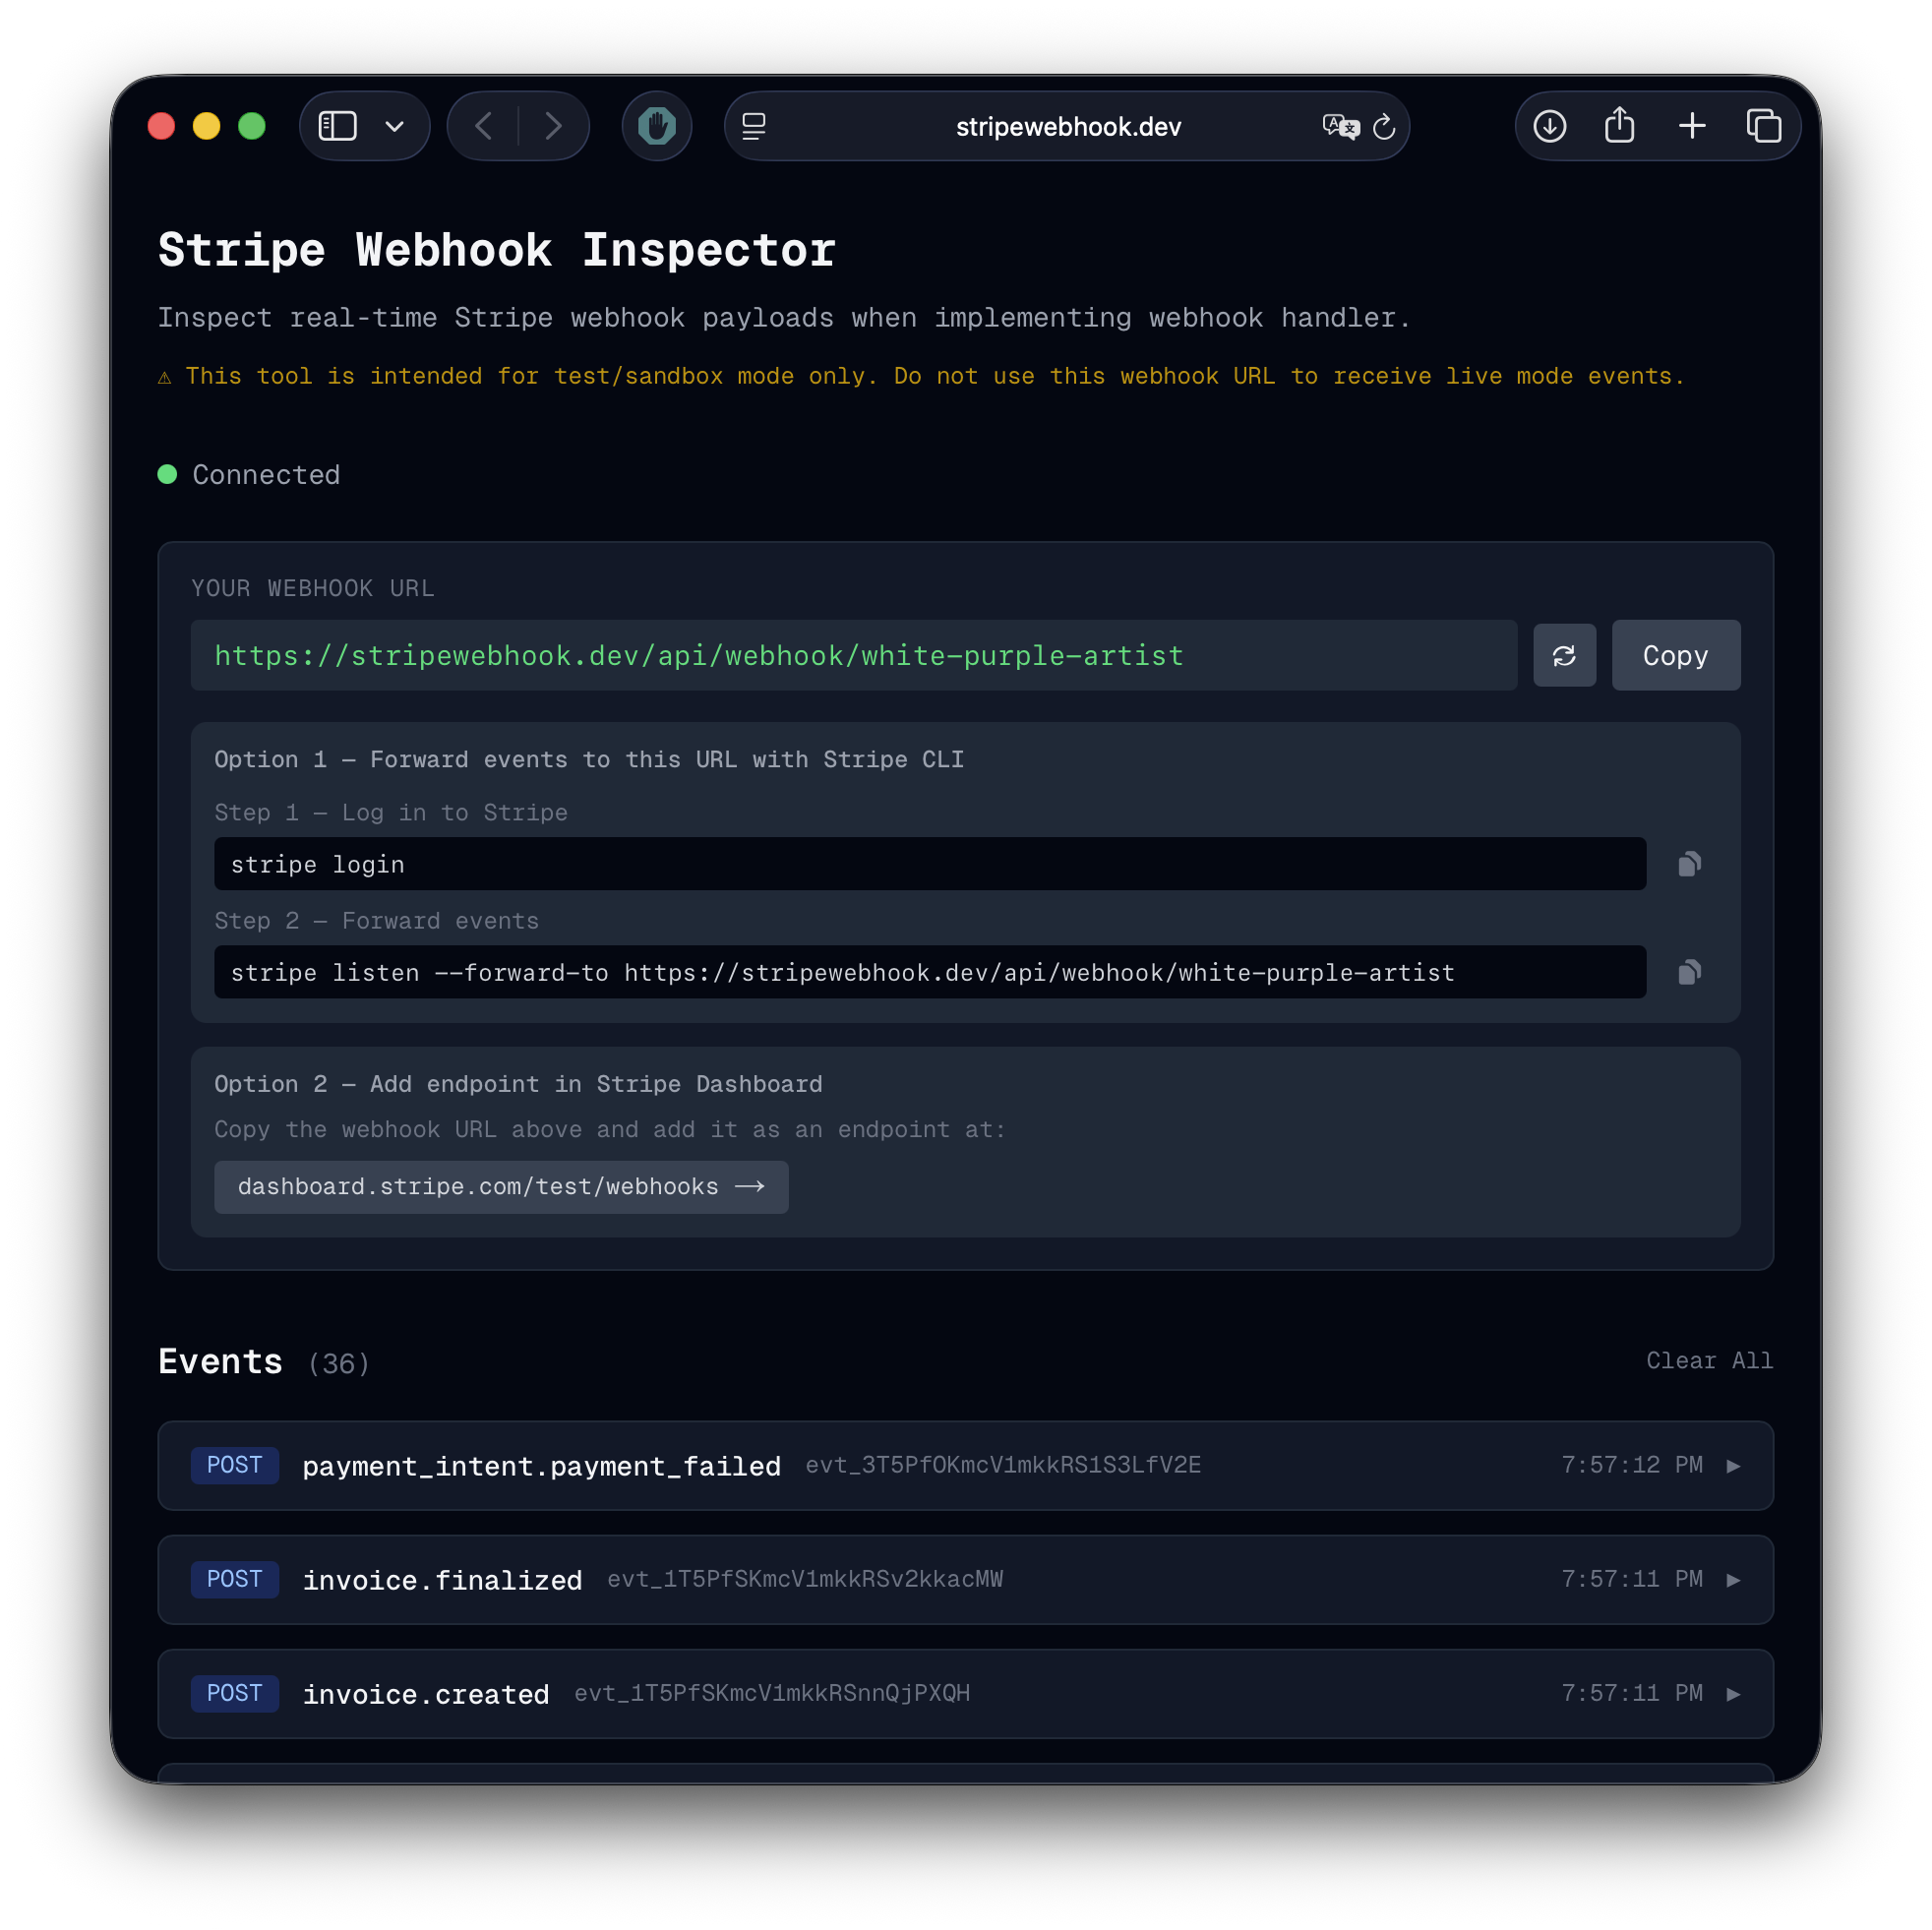The height and width of the screenshot is (1930, 1932).
Task: Expand the invoice.finalized event row
Action: point(1734,1579)
